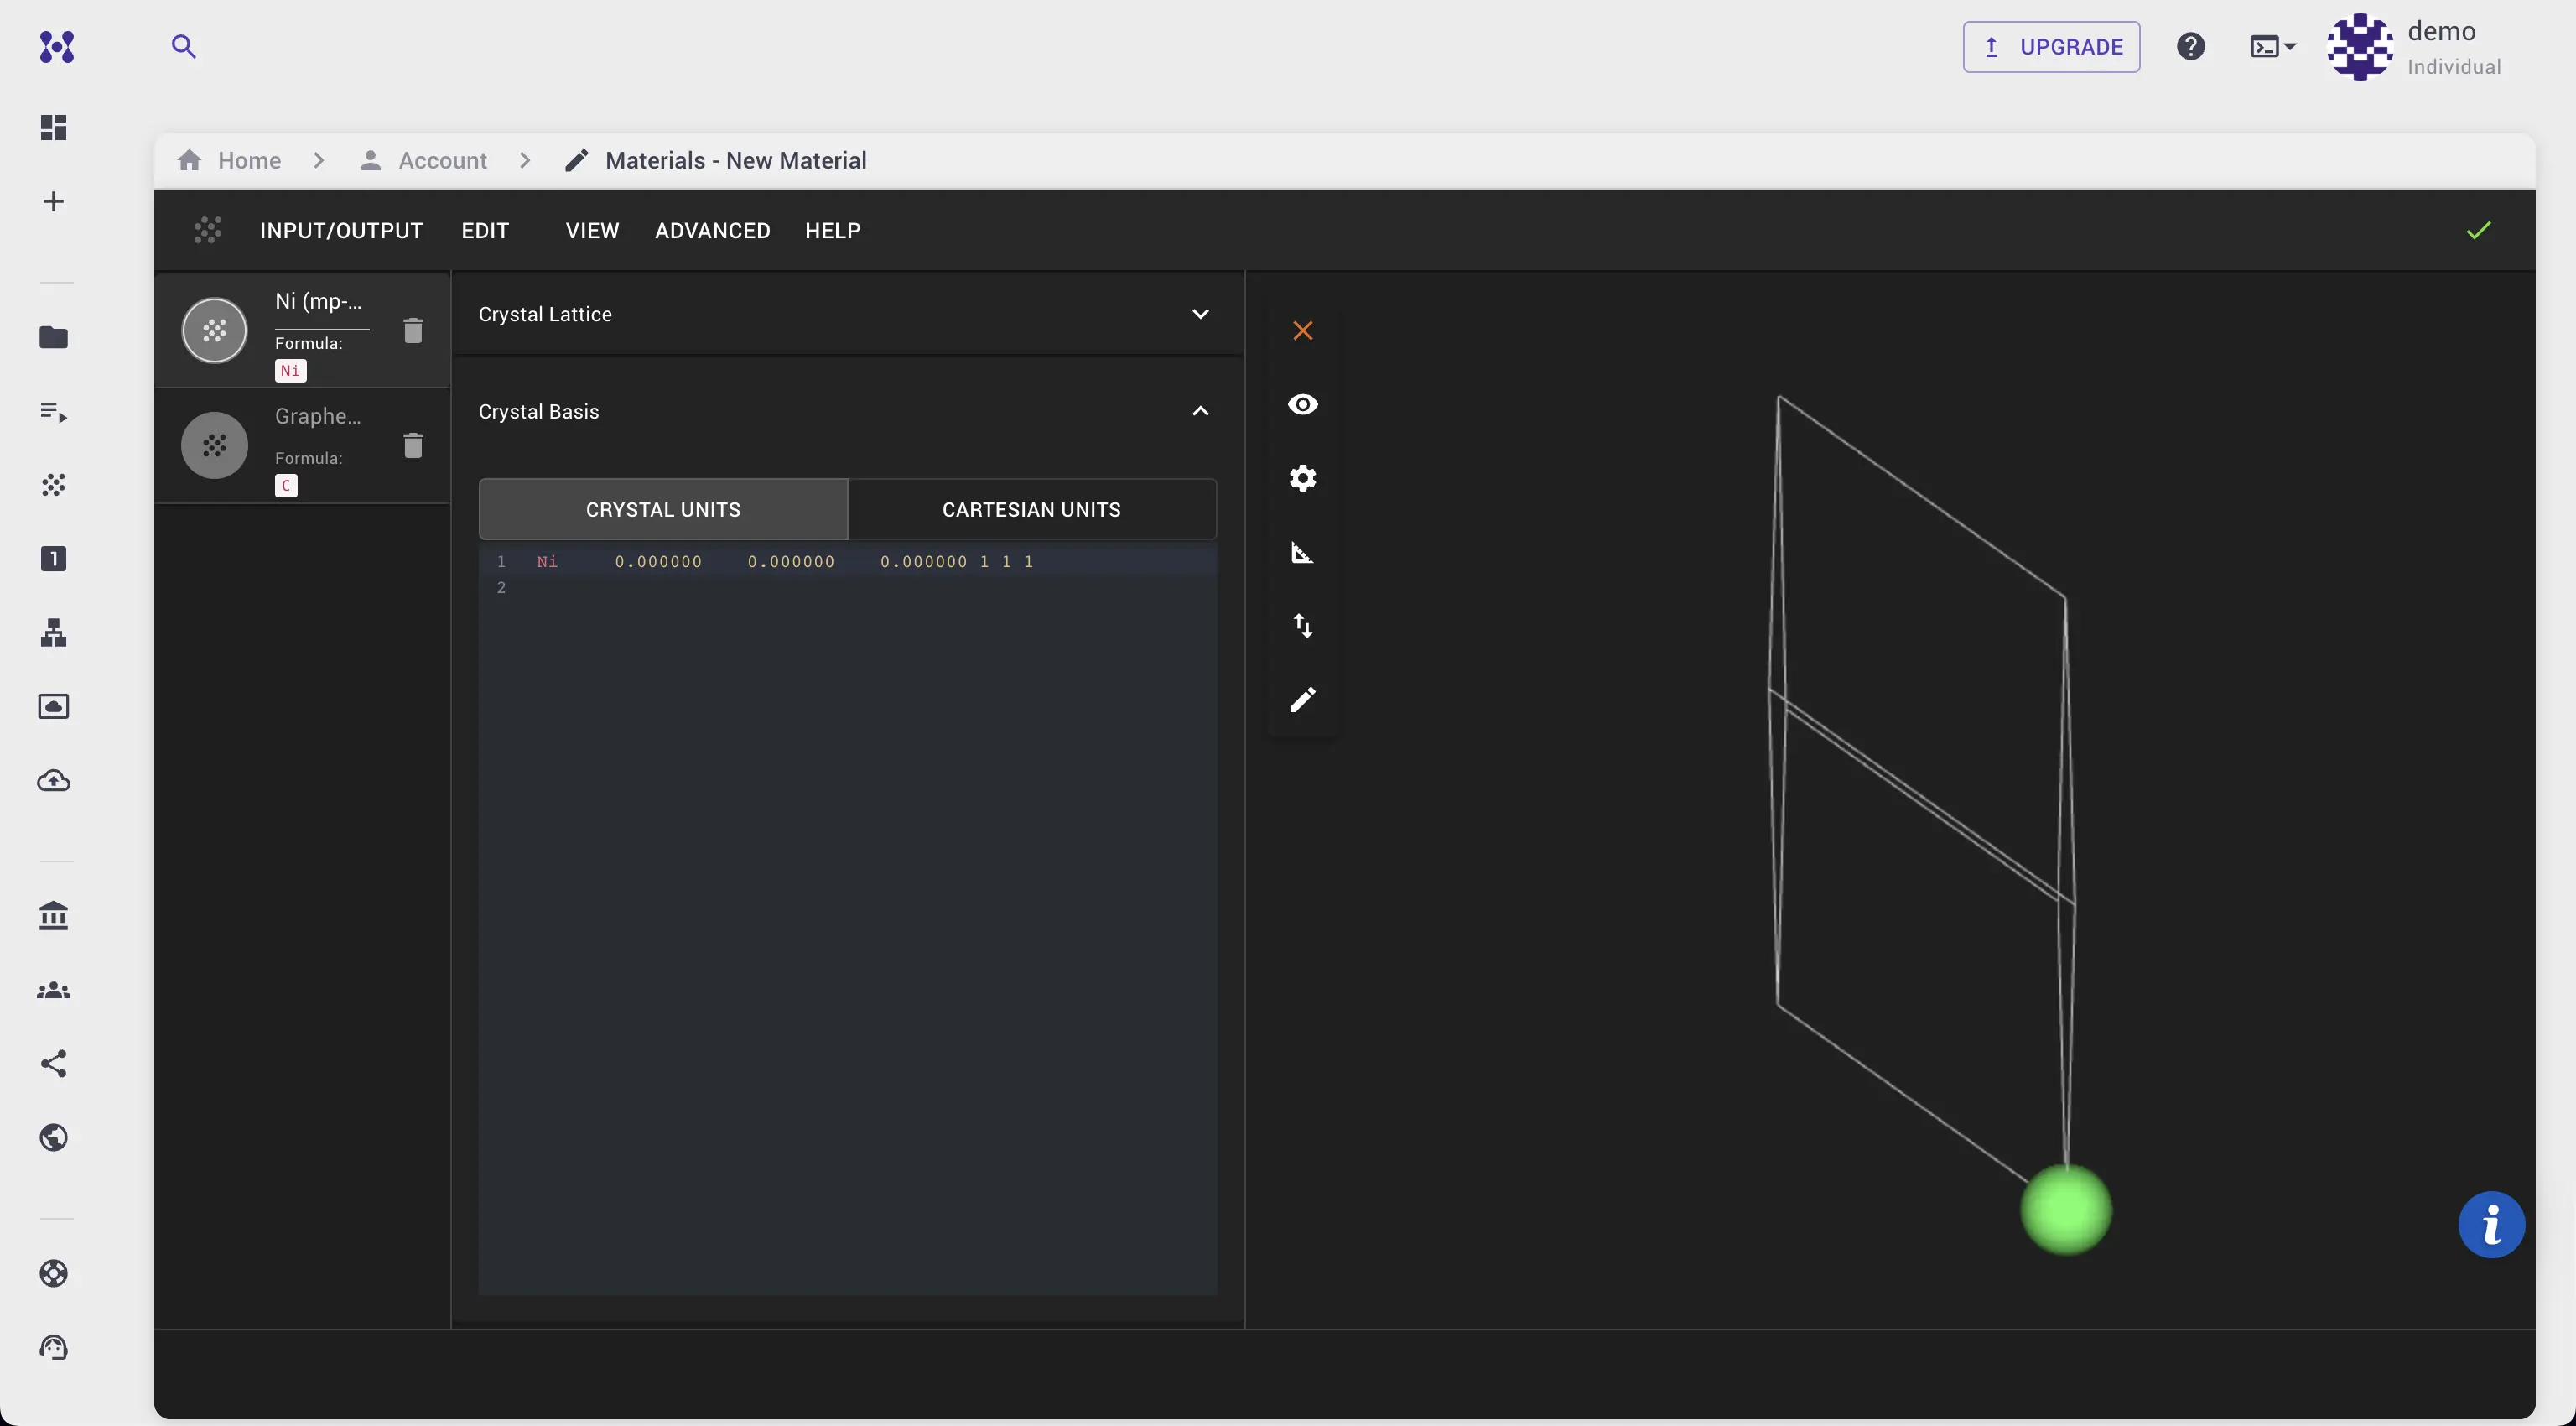
Task: Collapse the Crystal Basis section
Action: [1200, 411]
